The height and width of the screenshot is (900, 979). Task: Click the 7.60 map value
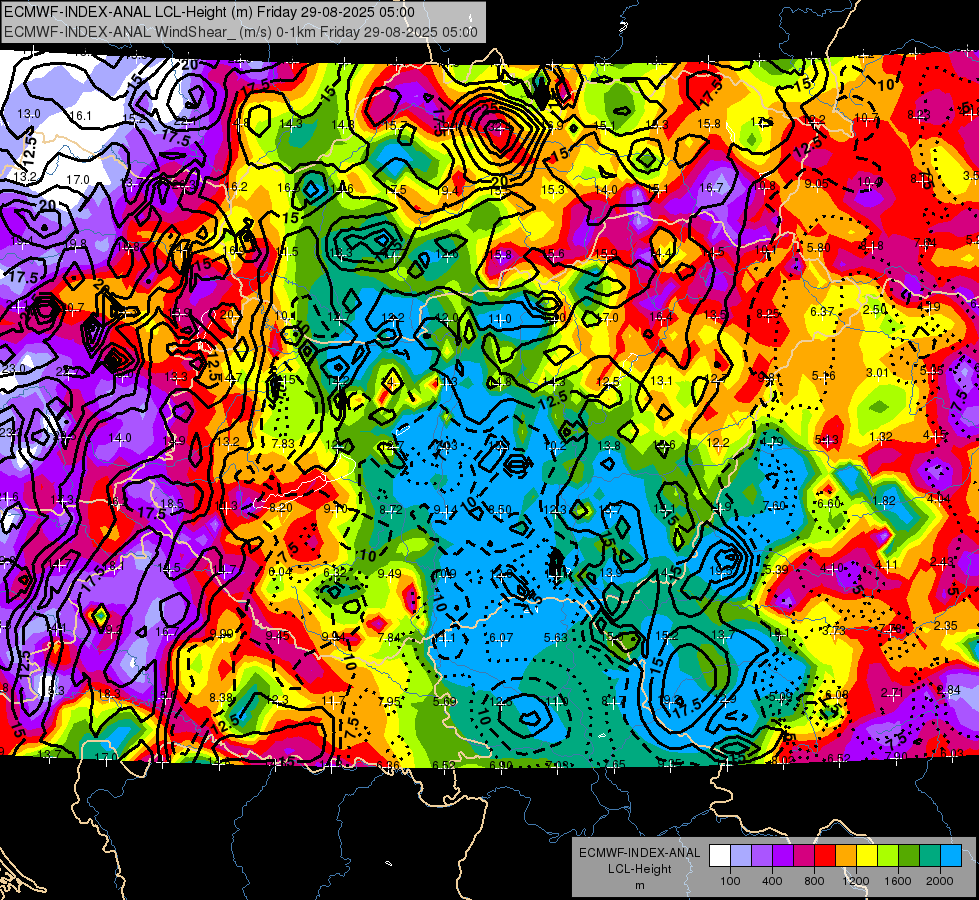[774, 505]
